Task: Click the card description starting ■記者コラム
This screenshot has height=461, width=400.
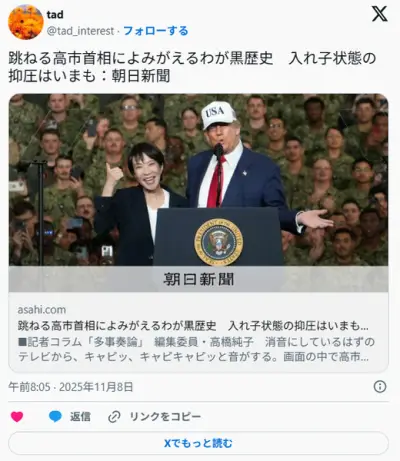Action: click(x=196, y=349)
